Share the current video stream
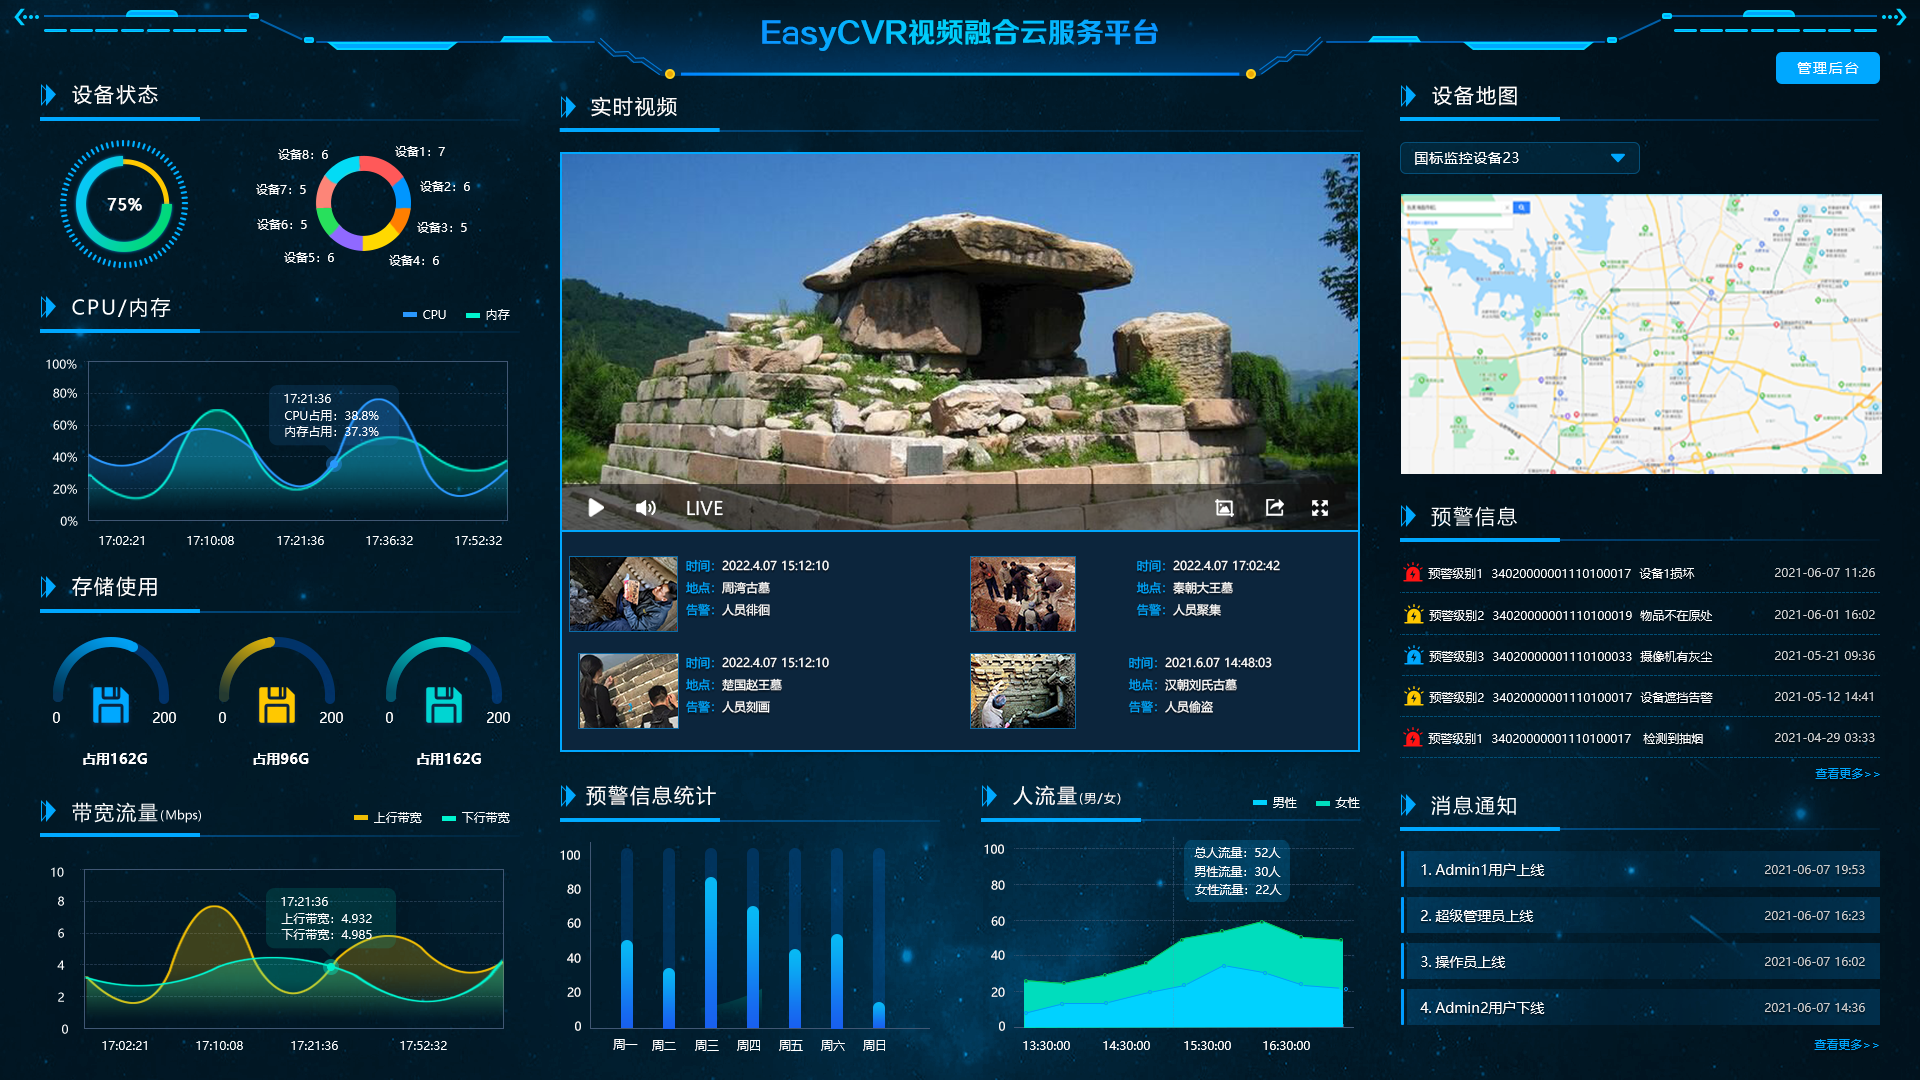1920x1080 pixels. click(x=1272, y=508)
